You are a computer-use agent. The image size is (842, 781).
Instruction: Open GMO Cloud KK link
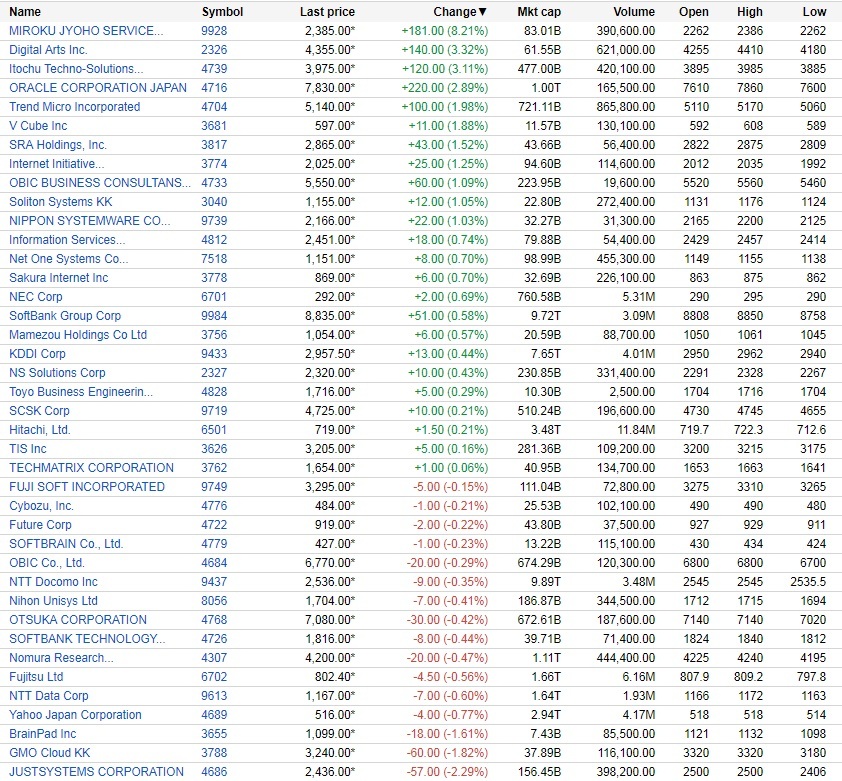click(x=49, y=753)
